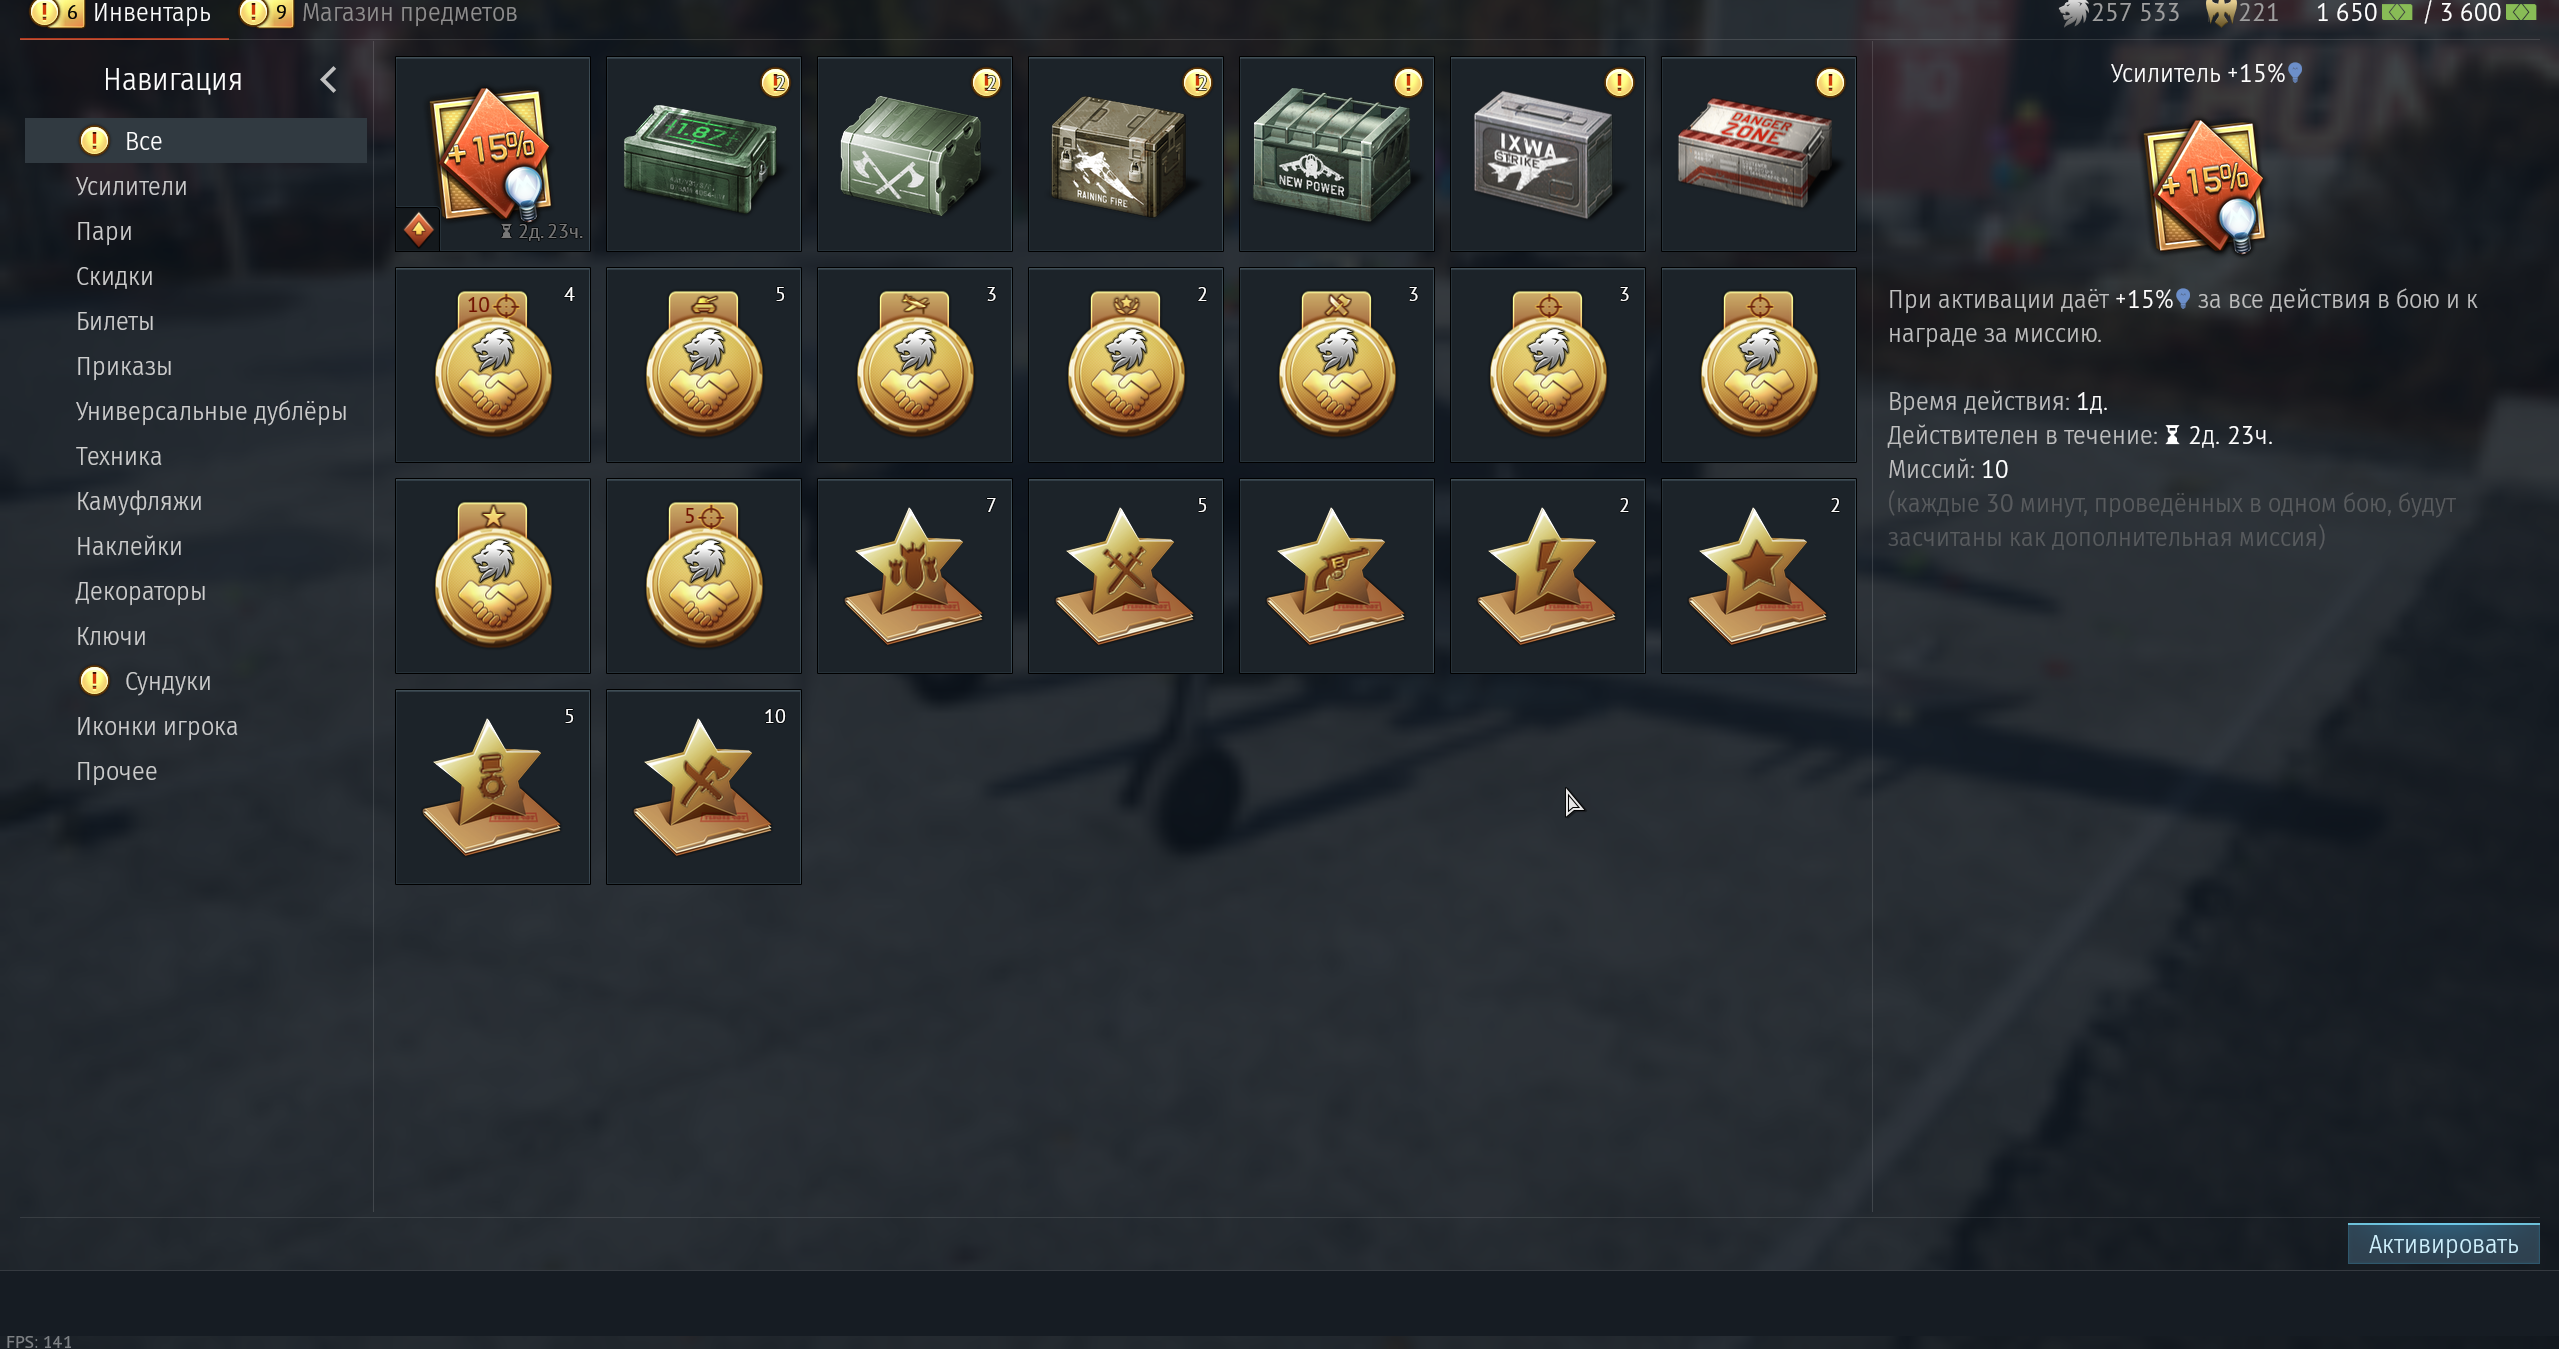The height and width of the screenshot is (1349, 2559).
Task: Switch to the Магазин предметов tab
Action: 409,13
